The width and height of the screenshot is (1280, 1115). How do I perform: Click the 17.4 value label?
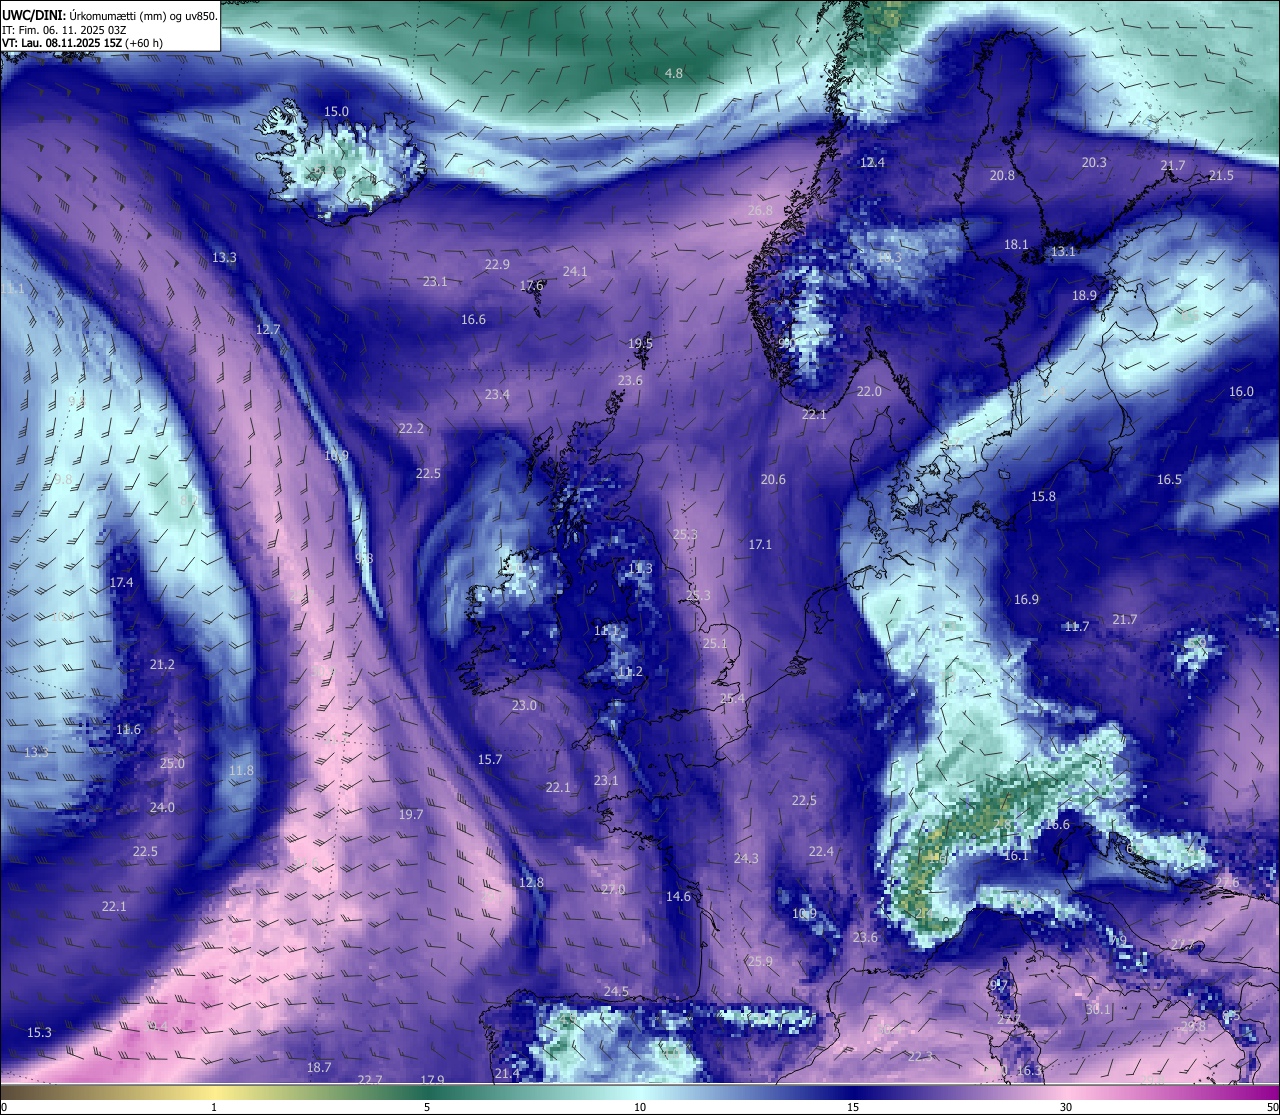coord(121,582)
